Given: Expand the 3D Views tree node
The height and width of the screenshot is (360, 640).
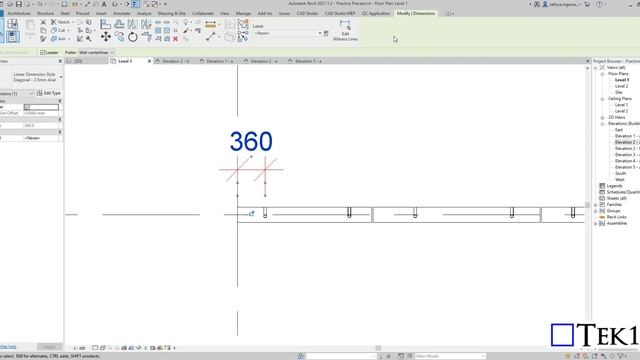Looking at the screenshot, I should pyautogui.click(x=602, y=118).
